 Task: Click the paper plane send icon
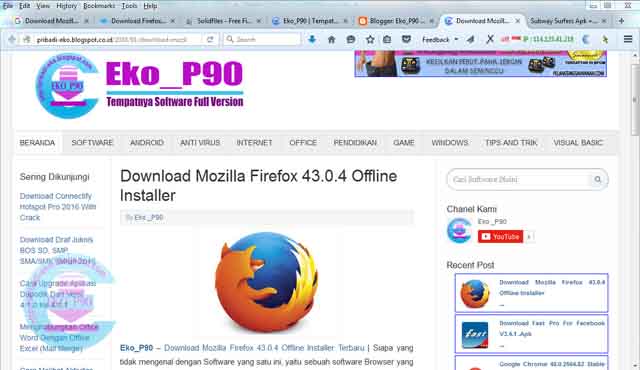pos(471,40)
